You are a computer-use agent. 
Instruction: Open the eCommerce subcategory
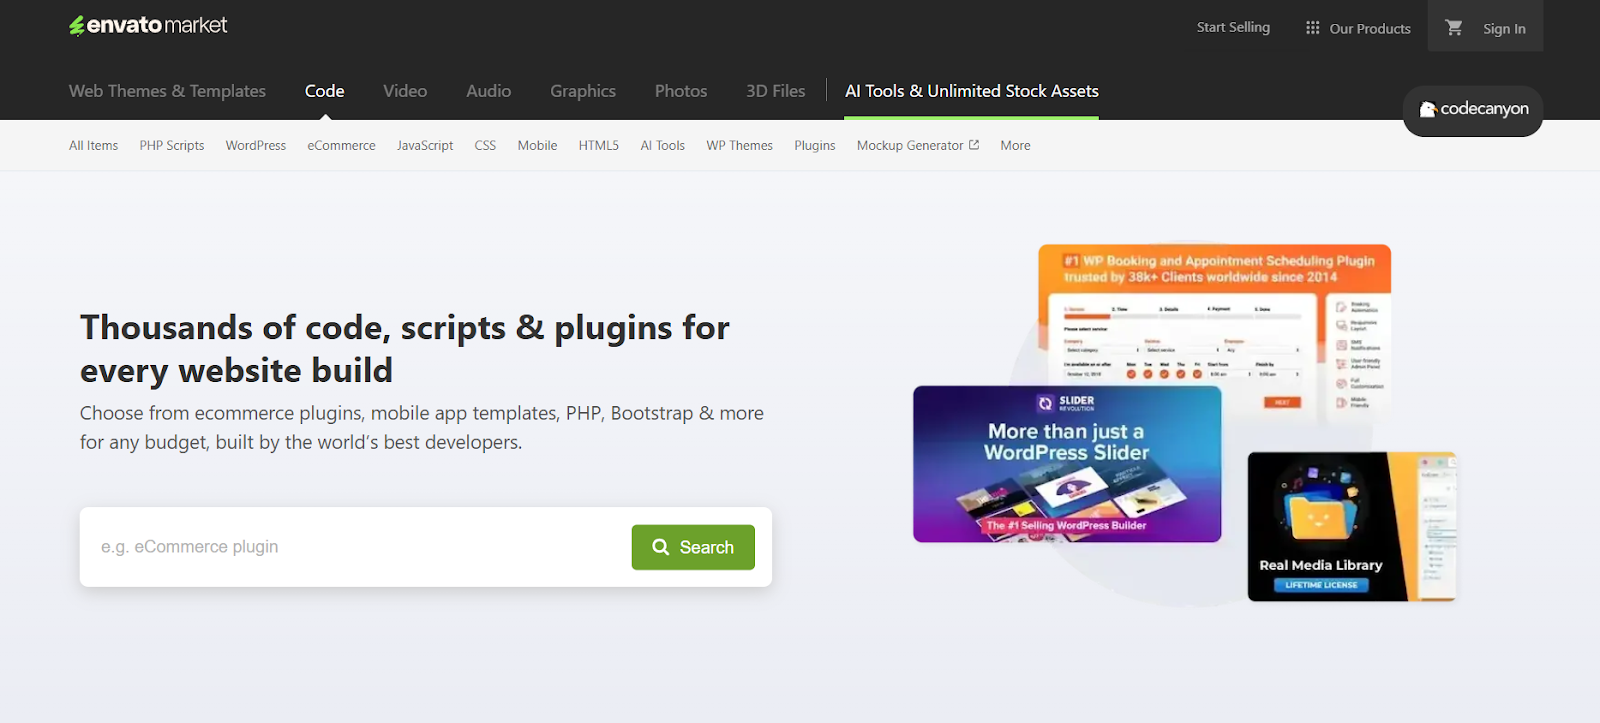341,145
